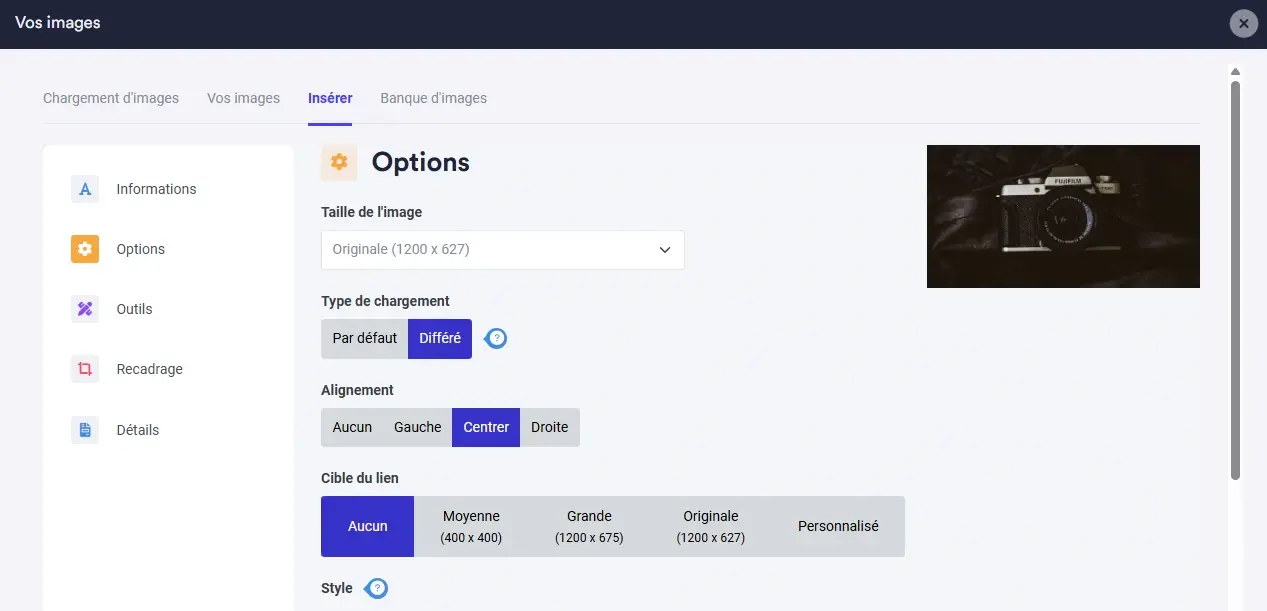Viewport: 1267px width, 611px height.
Task: Choose Moyenne (400 x 400) link target
Action: tap(471, 526)
